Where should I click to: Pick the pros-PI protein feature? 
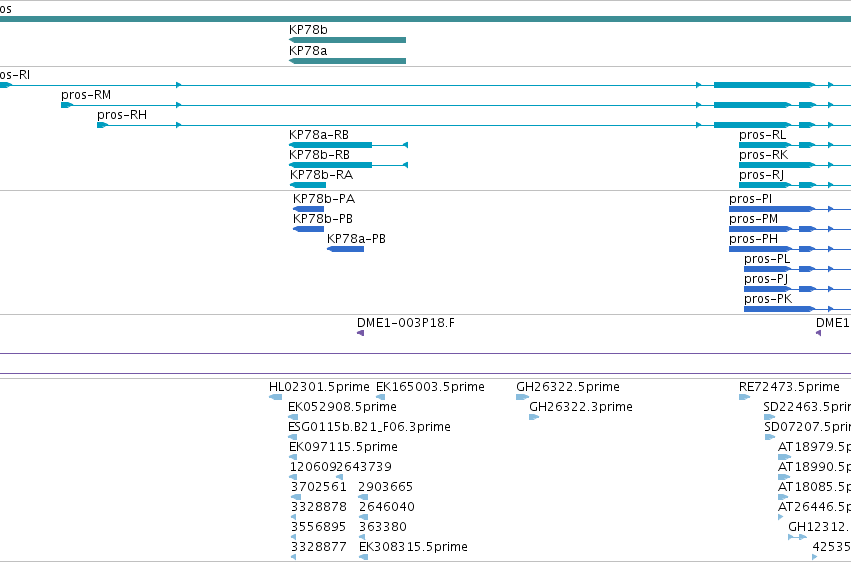tap(790, 209)
